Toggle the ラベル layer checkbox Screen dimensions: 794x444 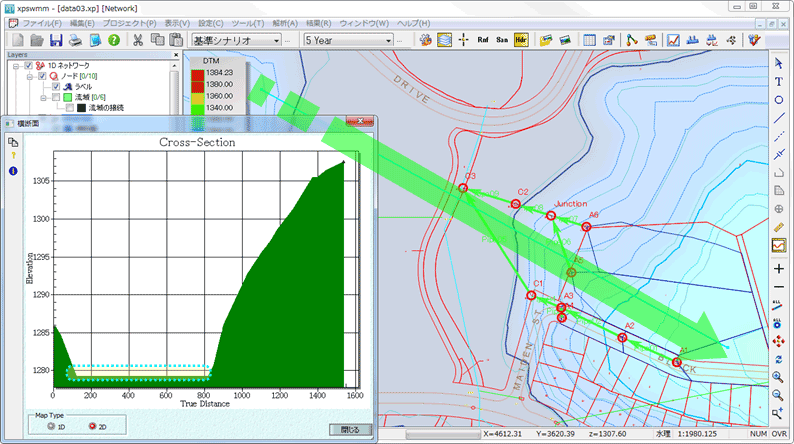56,86
